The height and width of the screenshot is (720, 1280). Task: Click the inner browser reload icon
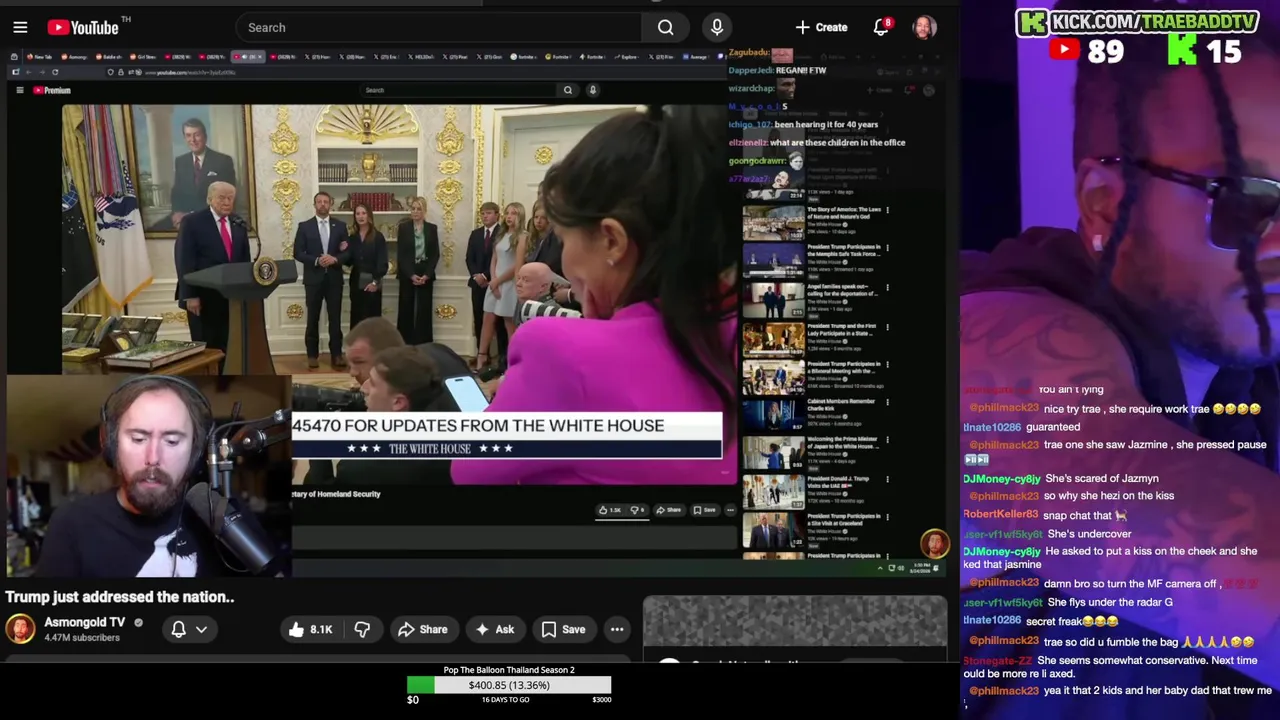(x=55, y=72)
